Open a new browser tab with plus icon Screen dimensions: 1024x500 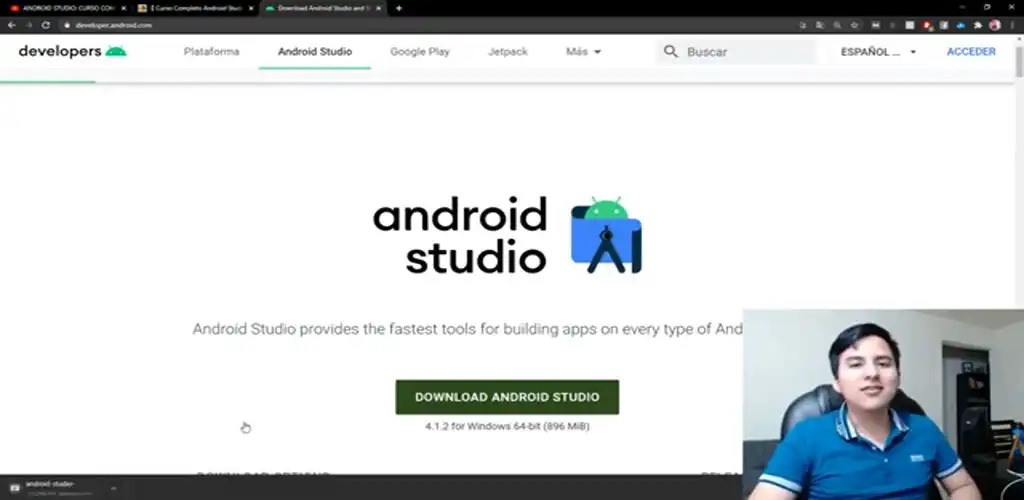pos(398,8)
